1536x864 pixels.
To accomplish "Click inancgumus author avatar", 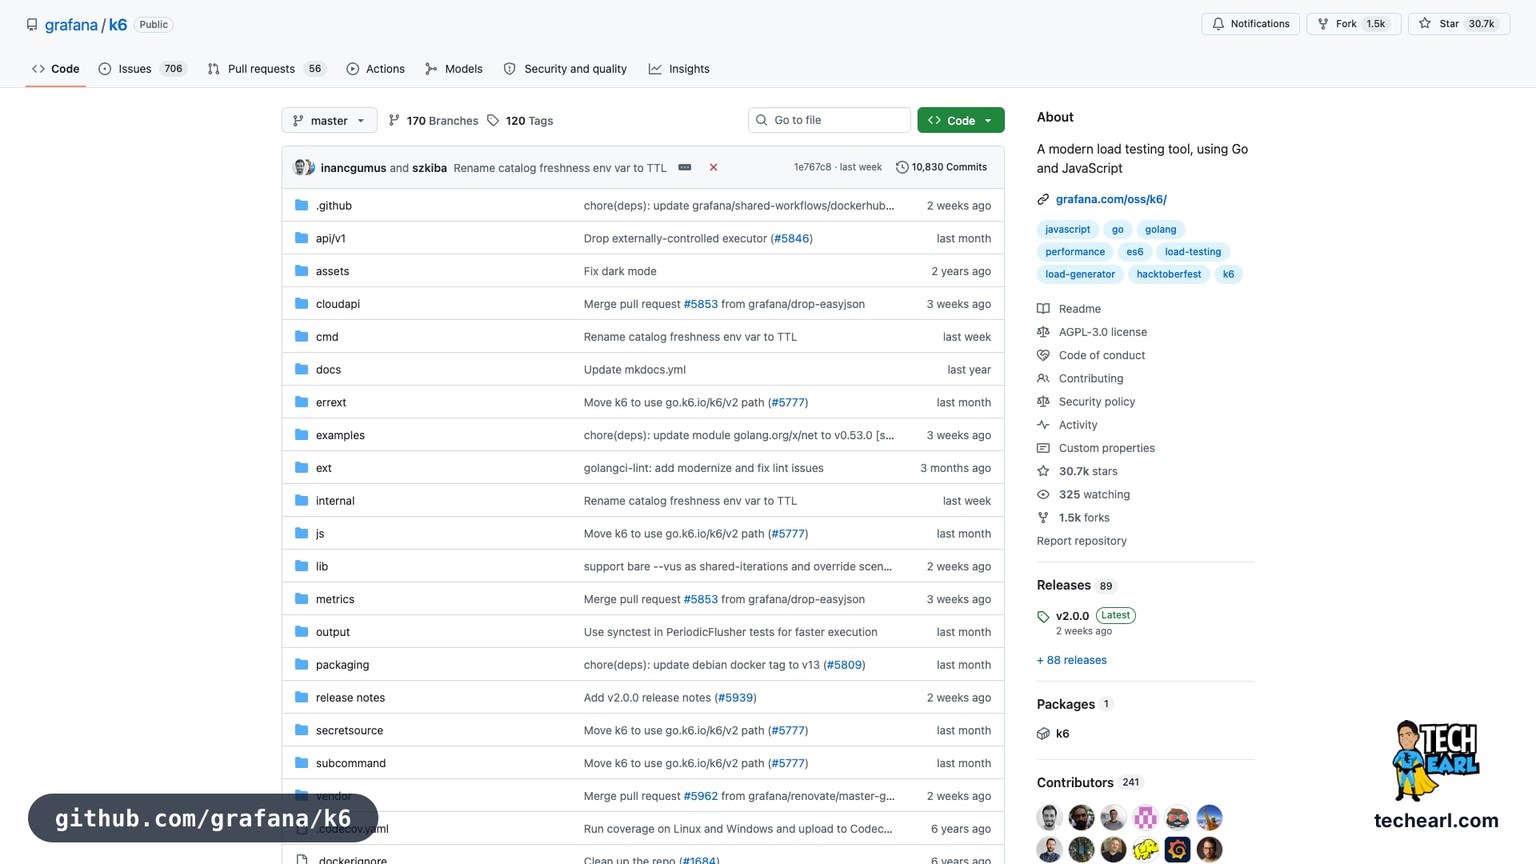I will (301, 167).
